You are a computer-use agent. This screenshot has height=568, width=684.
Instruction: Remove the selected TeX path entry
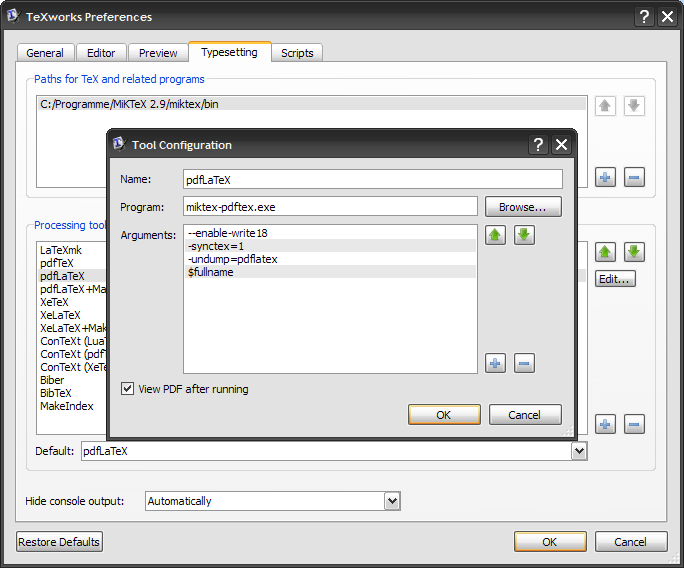[634, 177]
